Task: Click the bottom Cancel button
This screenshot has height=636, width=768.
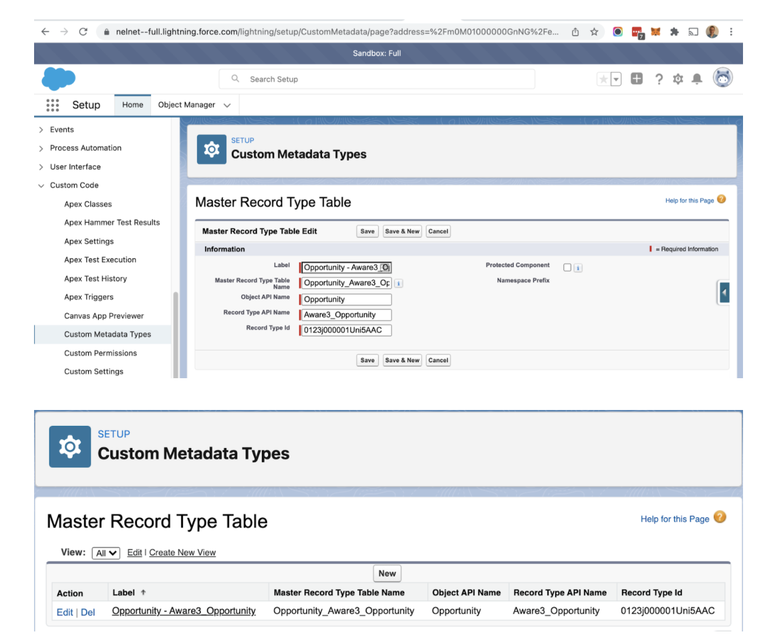Action: pos(438,360)
